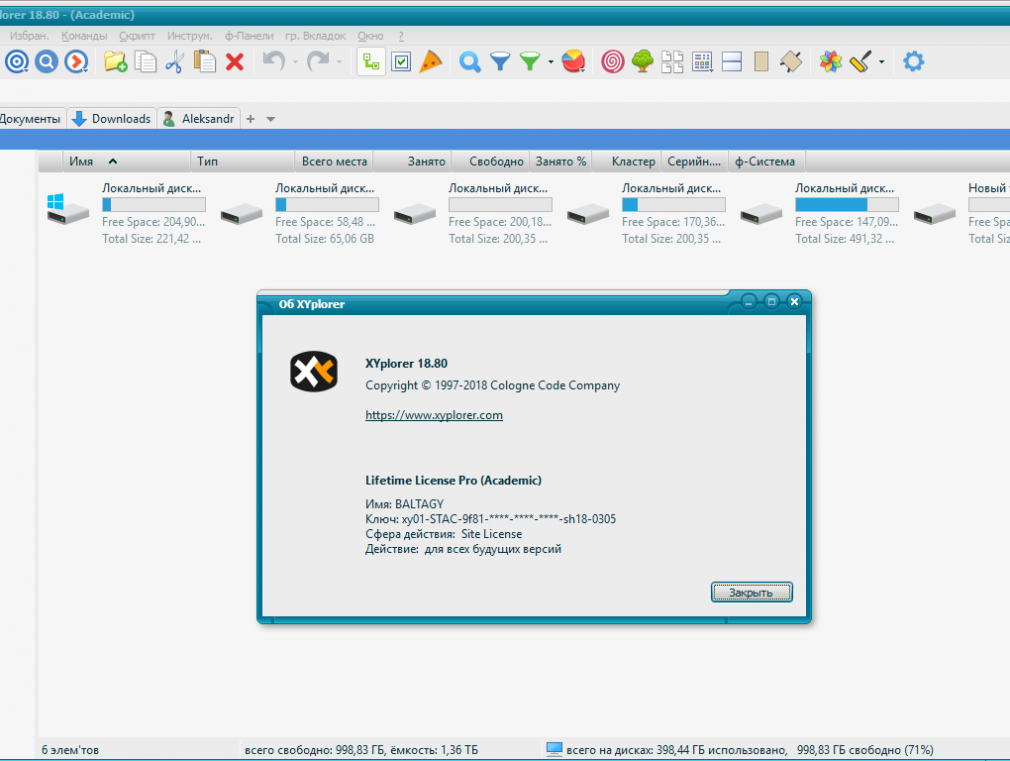This screenshot has width=1010, height=761.
Task: Open Find Files with the blue magnifier
Action: [x=470, y=62]
